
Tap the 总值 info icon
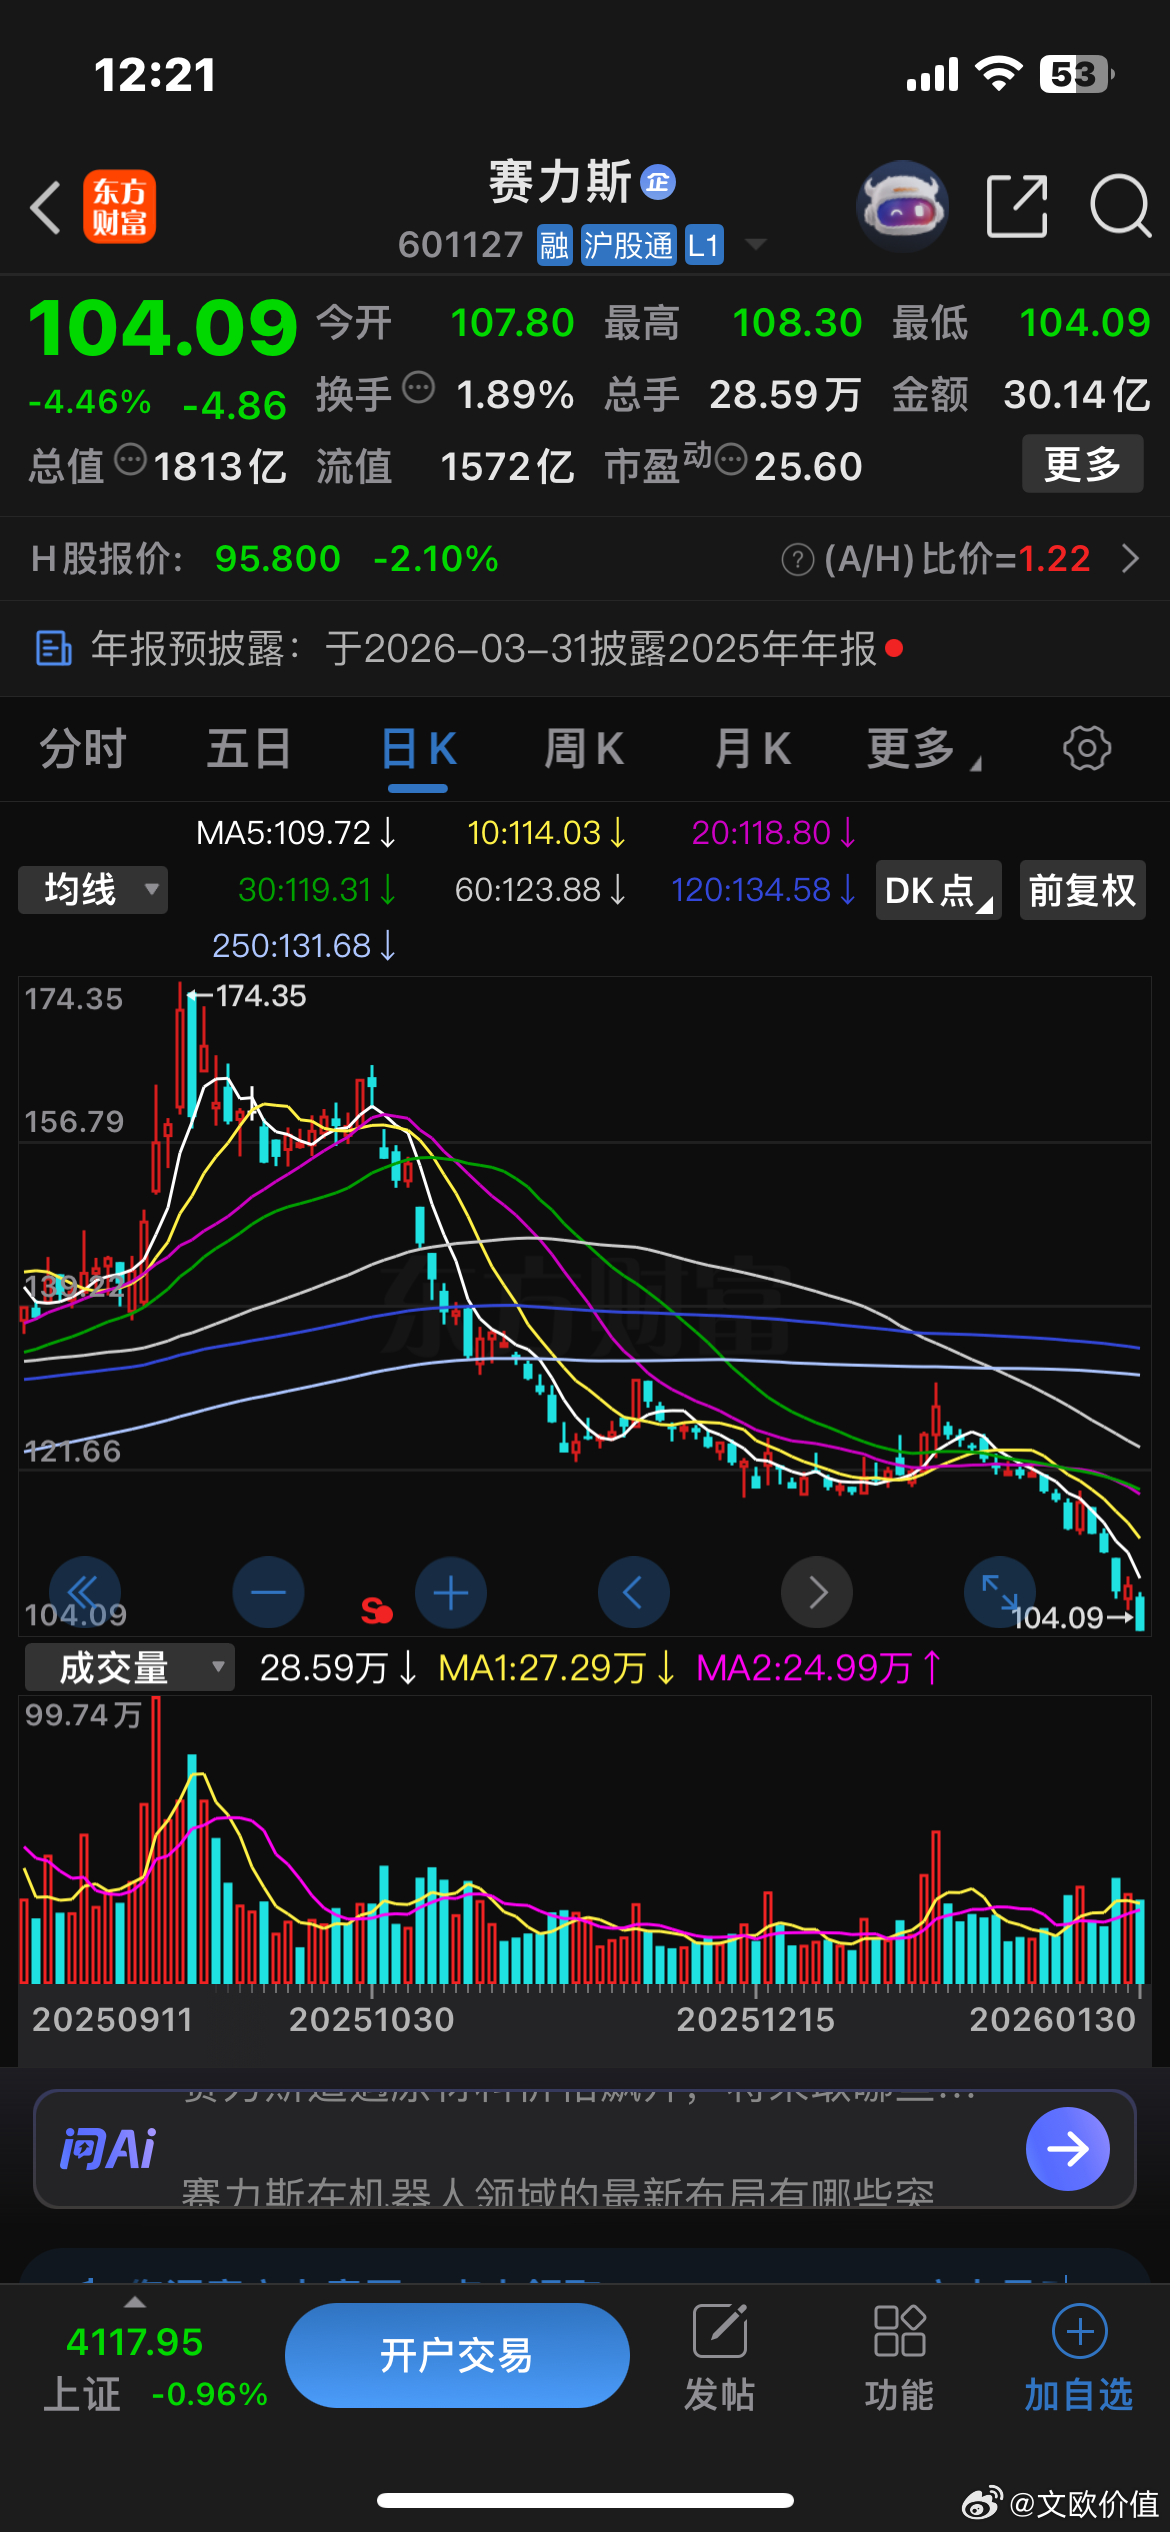pos(130,459)
